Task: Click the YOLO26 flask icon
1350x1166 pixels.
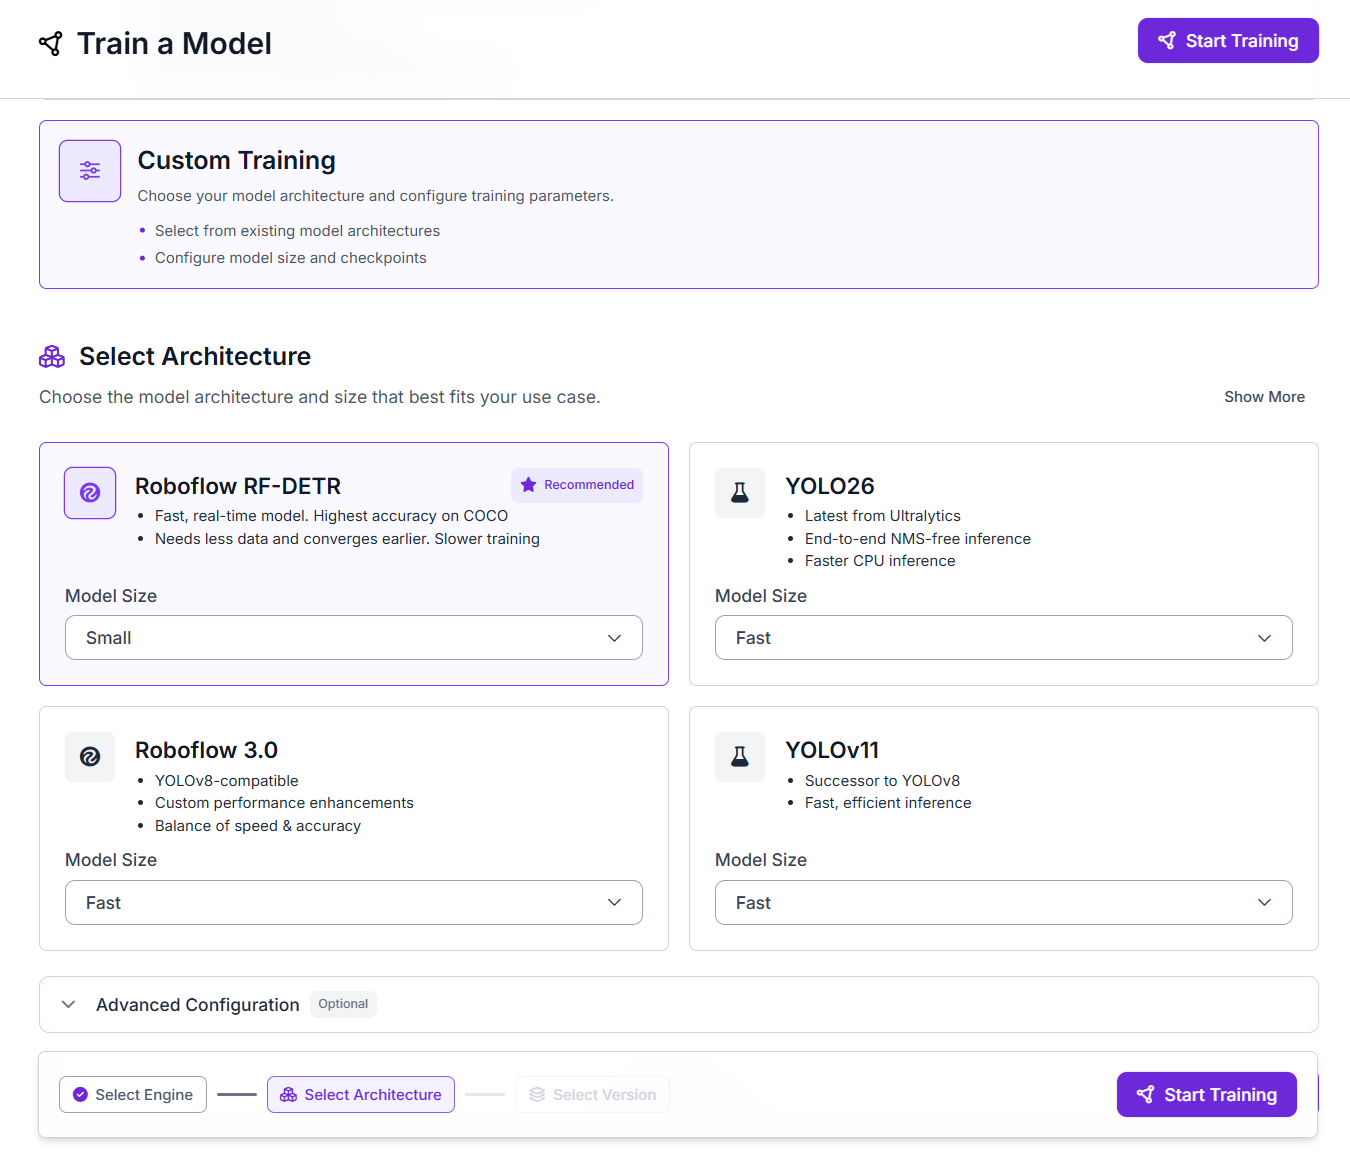Action: click(740, 493)
